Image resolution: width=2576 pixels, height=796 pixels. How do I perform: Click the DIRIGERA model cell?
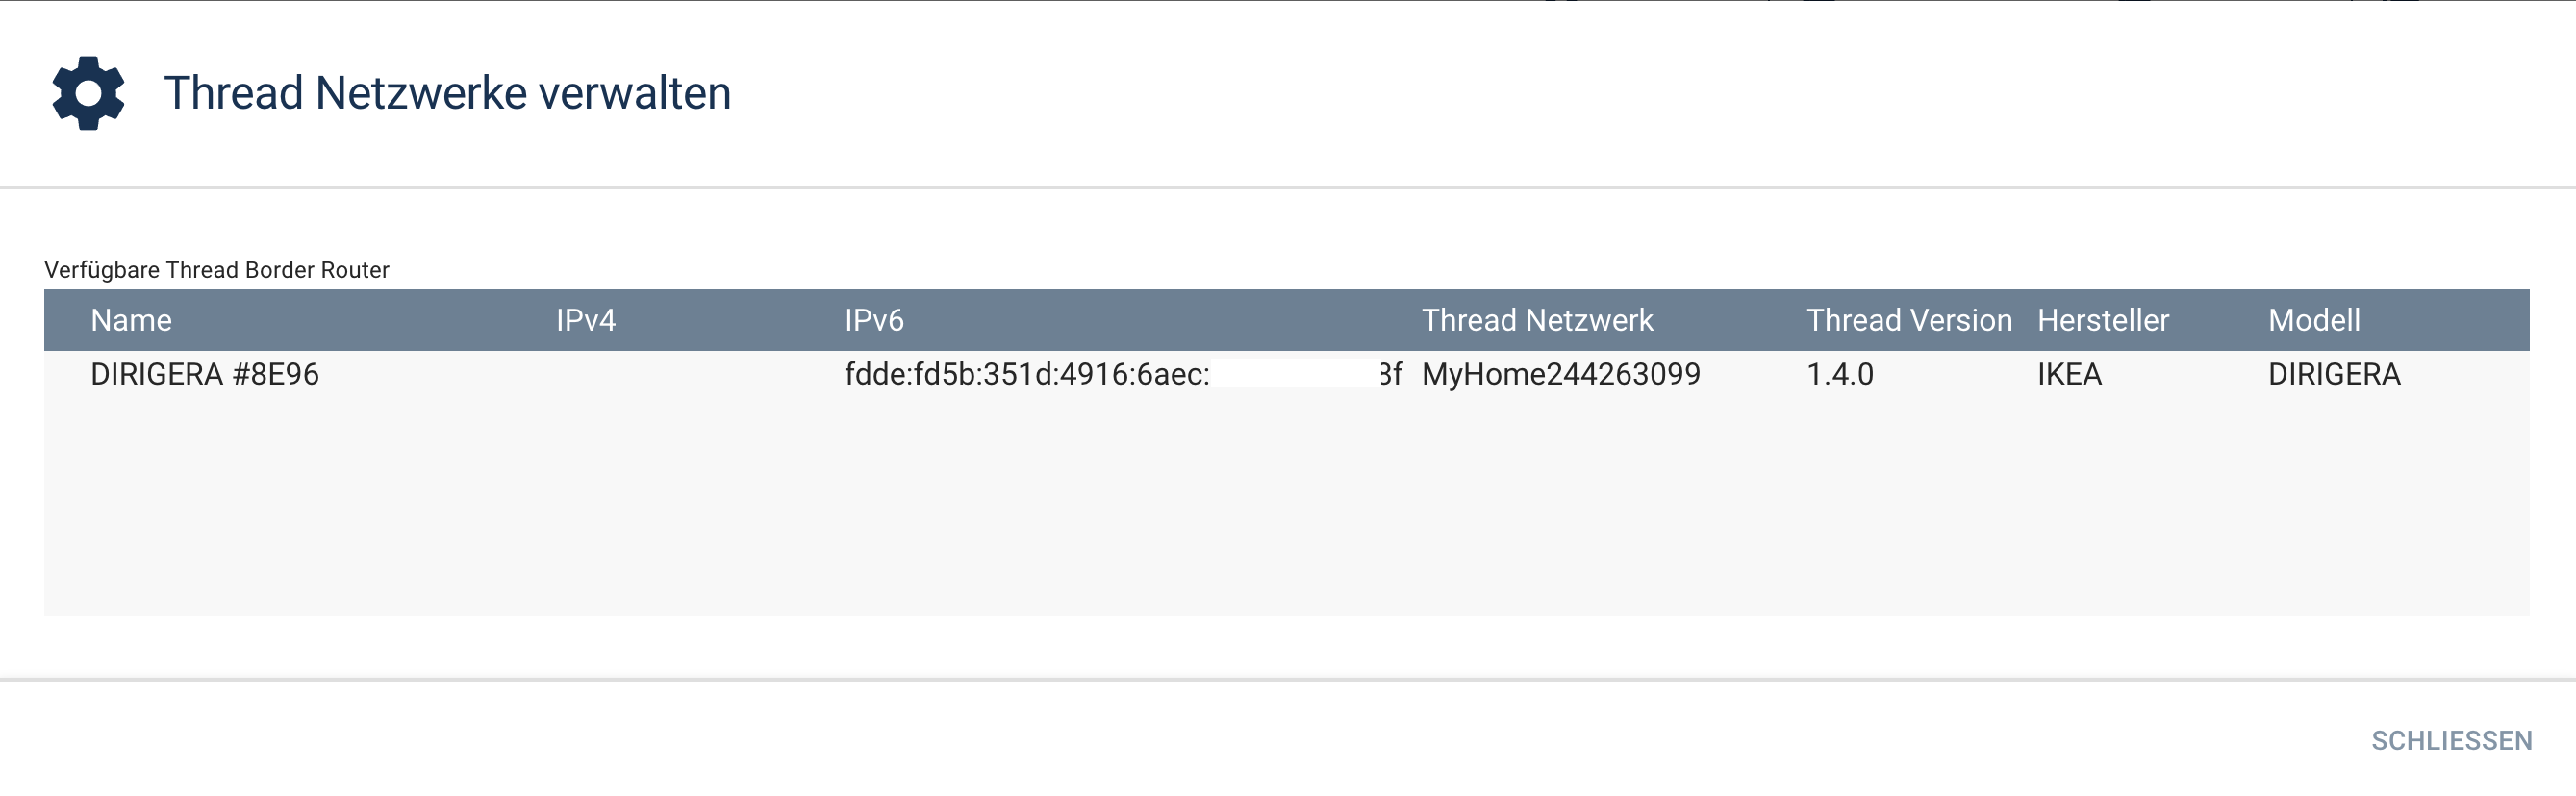[2334, 374]
